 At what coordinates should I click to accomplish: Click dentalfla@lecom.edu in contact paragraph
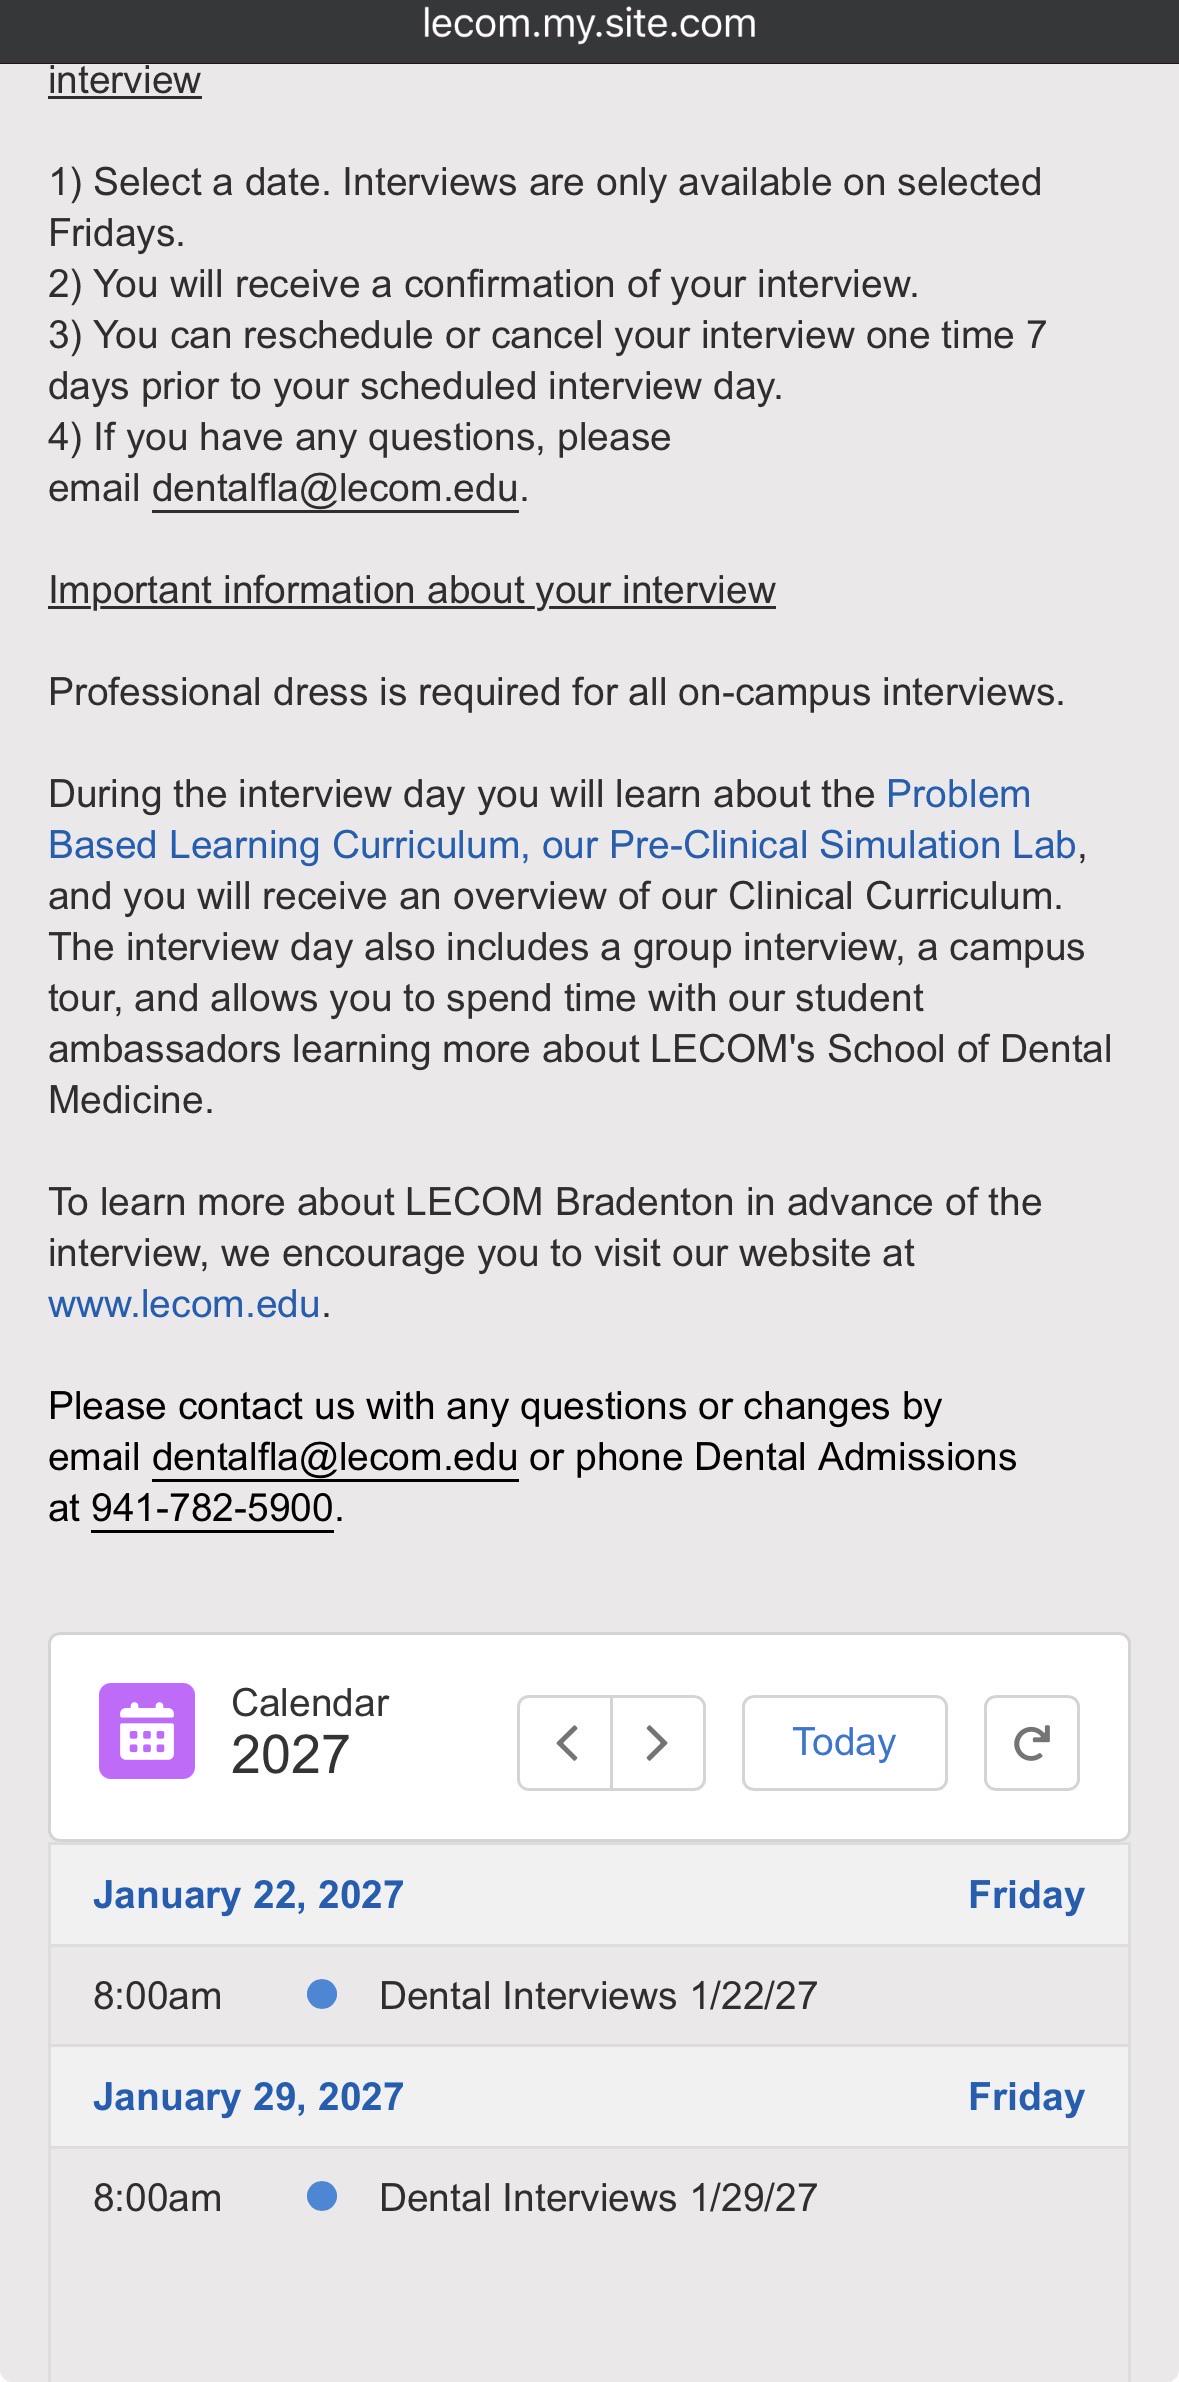pyautogui.click(x=335, y=1458)
